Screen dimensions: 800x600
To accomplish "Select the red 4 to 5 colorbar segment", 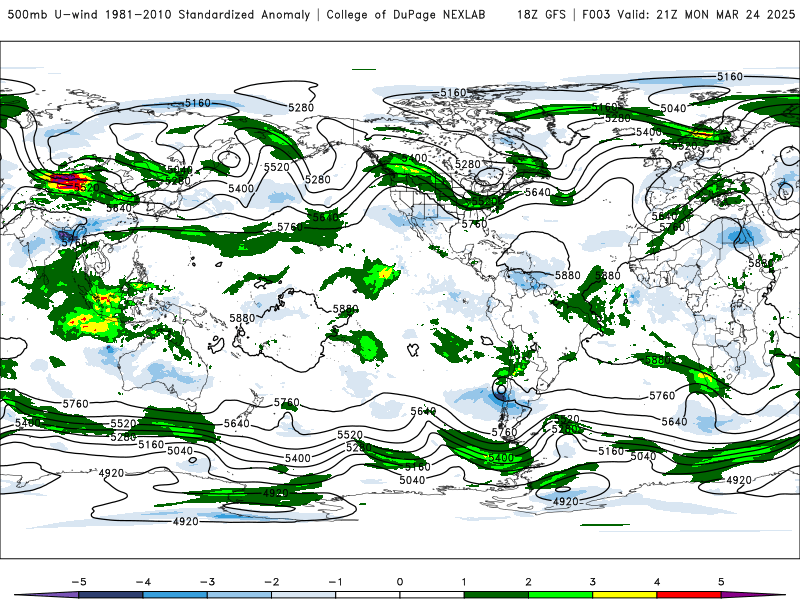I will click(689, 595).
